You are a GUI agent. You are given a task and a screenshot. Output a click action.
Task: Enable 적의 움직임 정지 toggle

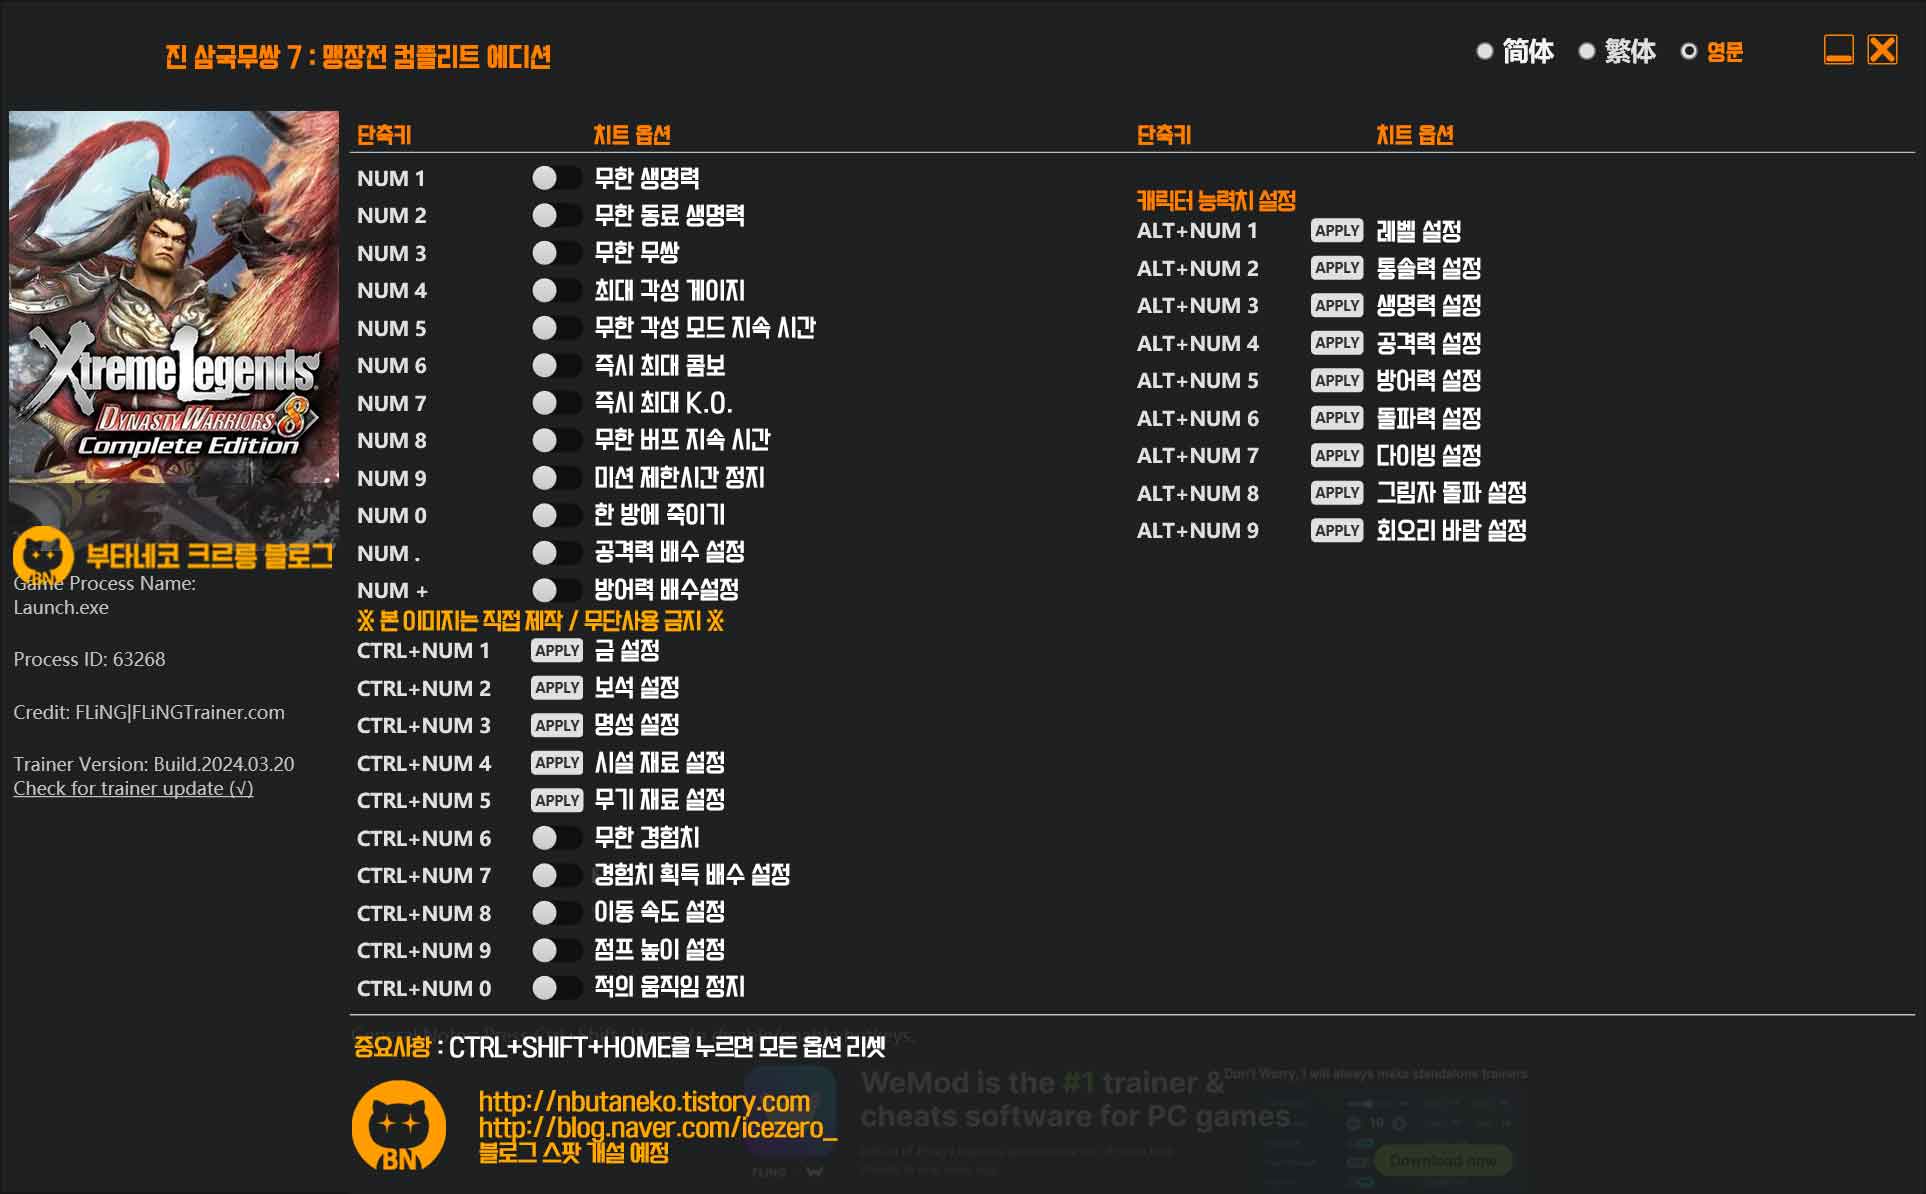(556, 988)
